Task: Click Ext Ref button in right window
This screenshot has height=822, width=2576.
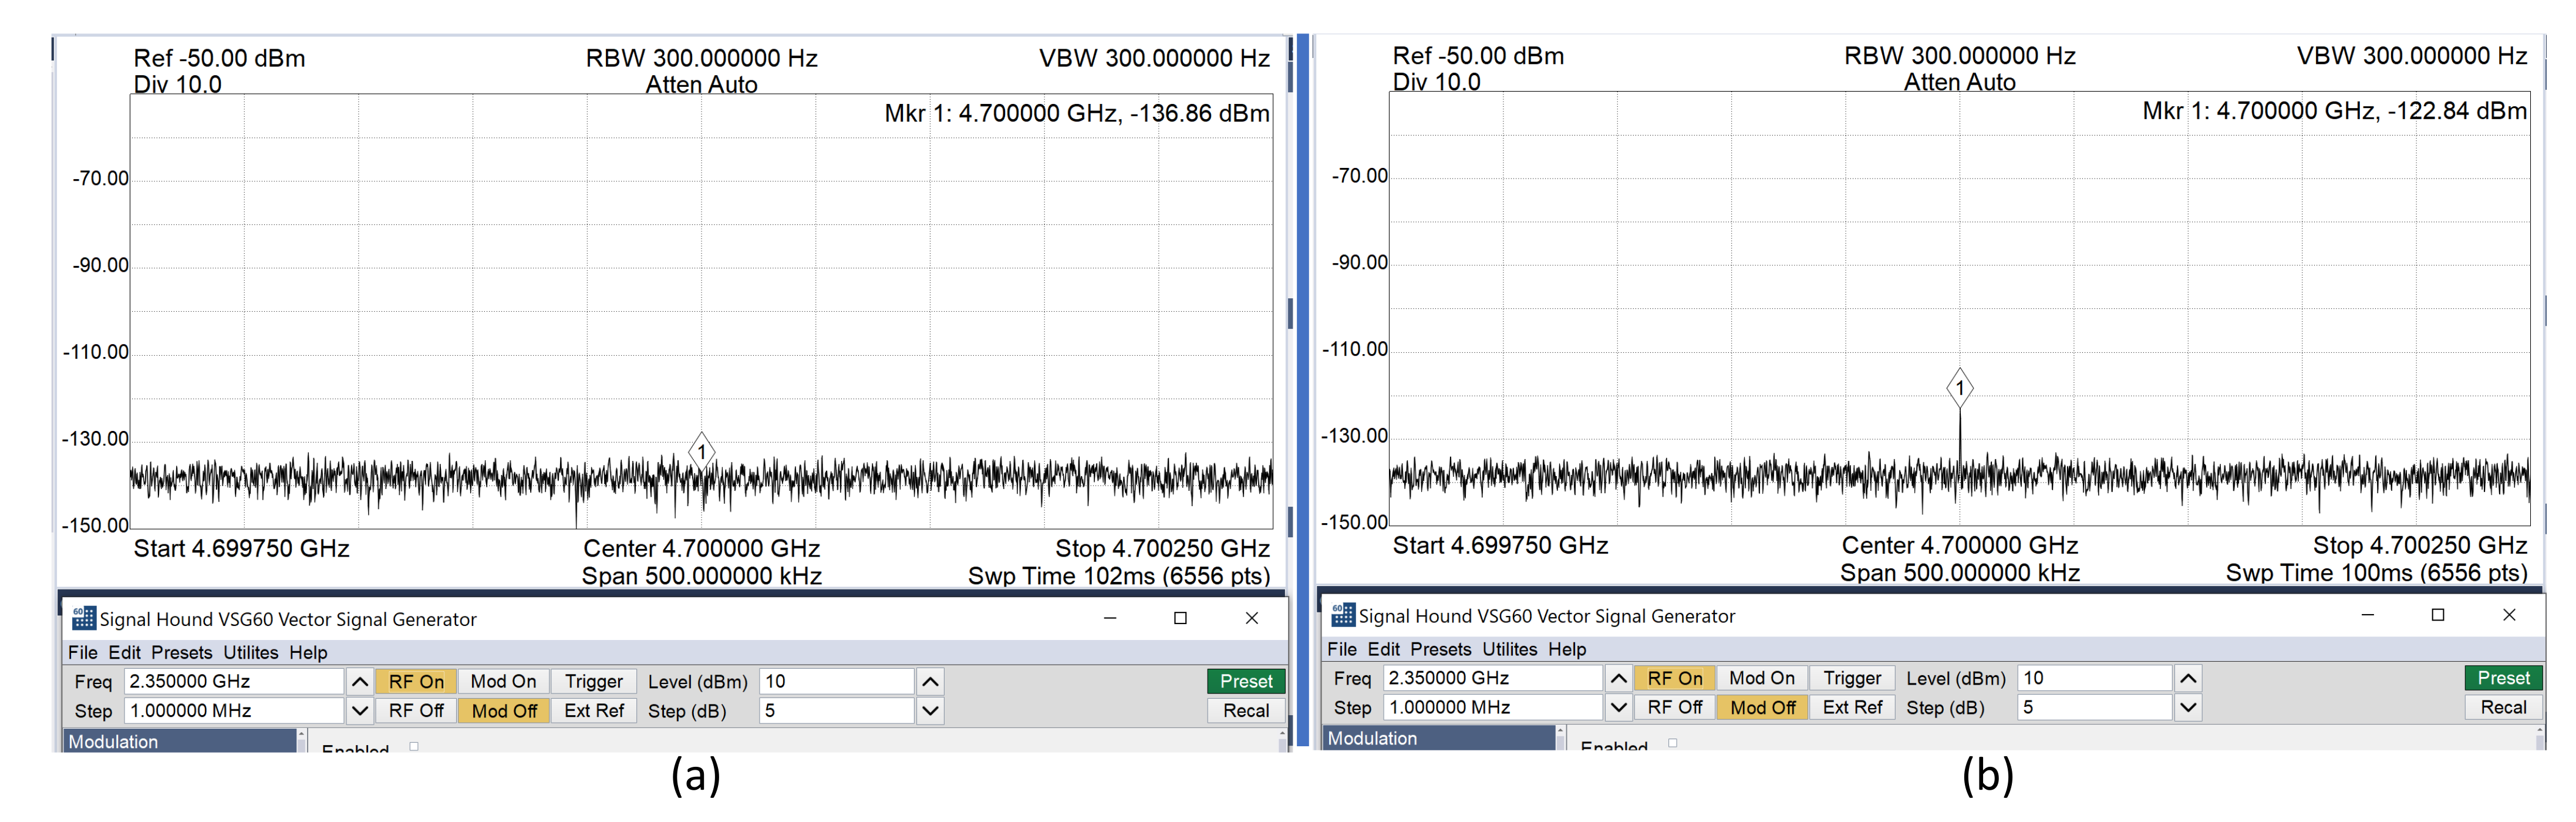Action: pos(1852,707)
